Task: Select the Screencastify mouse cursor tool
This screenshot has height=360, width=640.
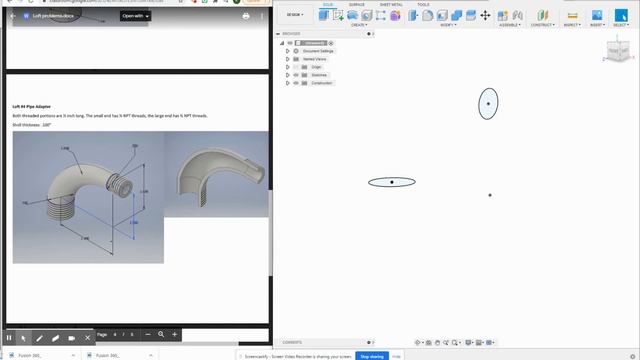Action: pos(23,338)
